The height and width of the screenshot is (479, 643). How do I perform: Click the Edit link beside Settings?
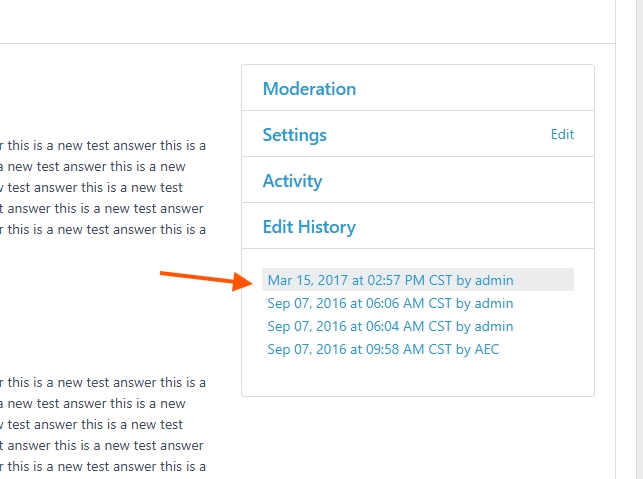click(562, 135)
